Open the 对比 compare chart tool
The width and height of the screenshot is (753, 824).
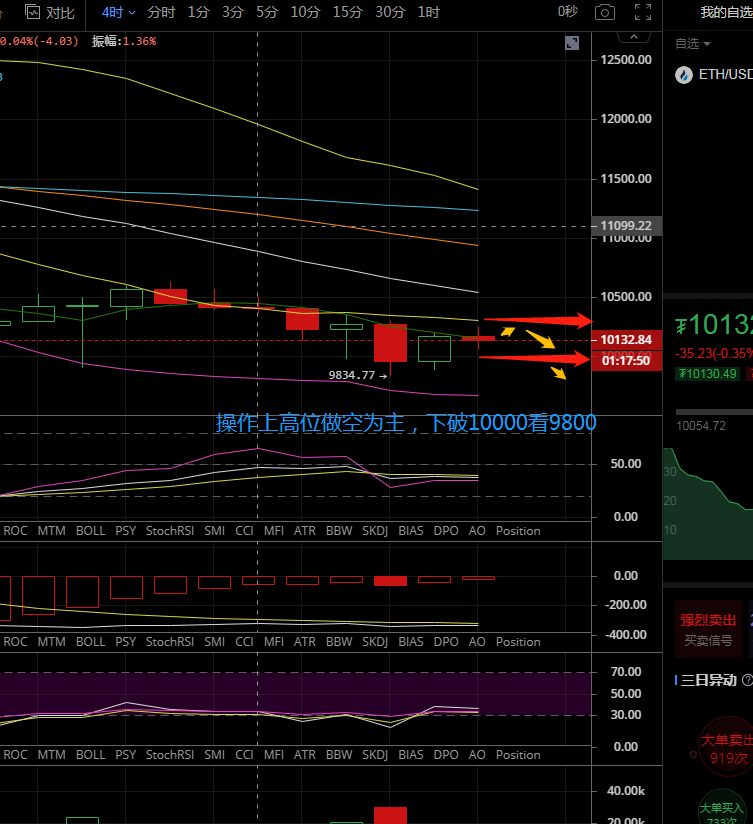50,12
